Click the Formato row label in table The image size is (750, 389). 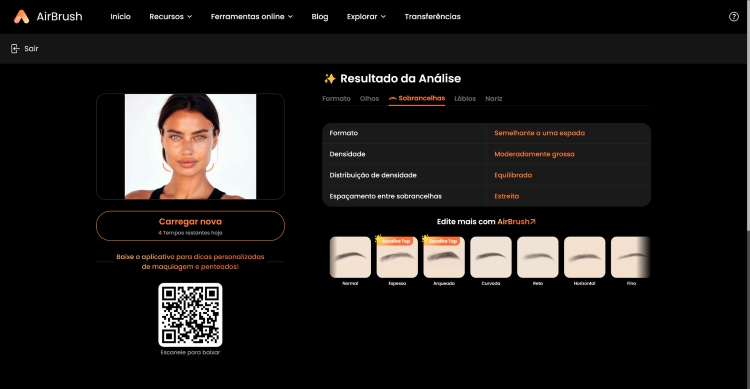[343, 133]
